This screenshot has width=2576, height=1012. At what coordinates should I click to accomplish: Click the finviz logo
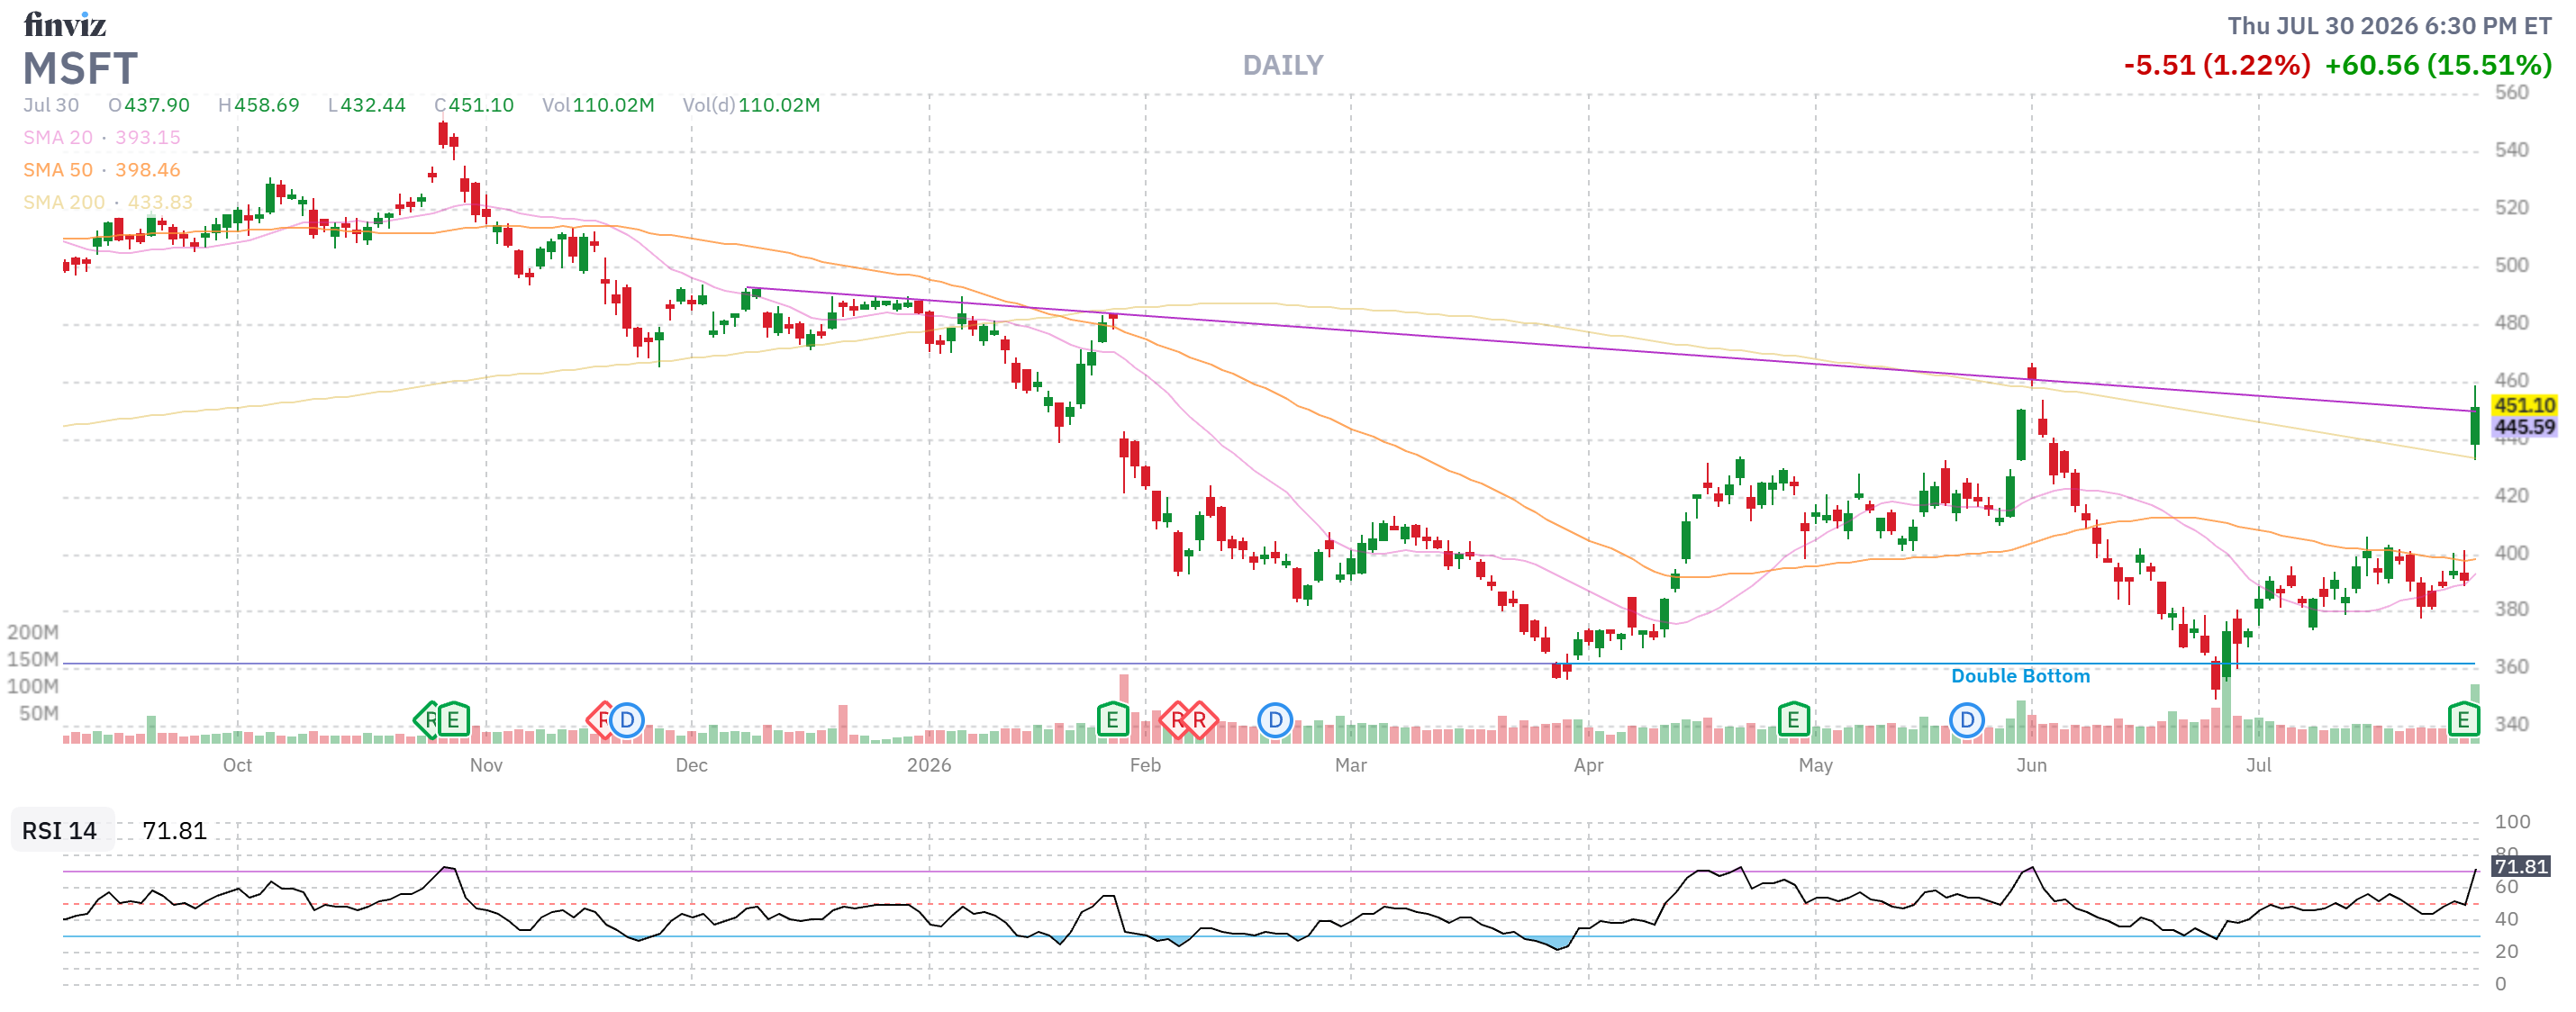65,23
